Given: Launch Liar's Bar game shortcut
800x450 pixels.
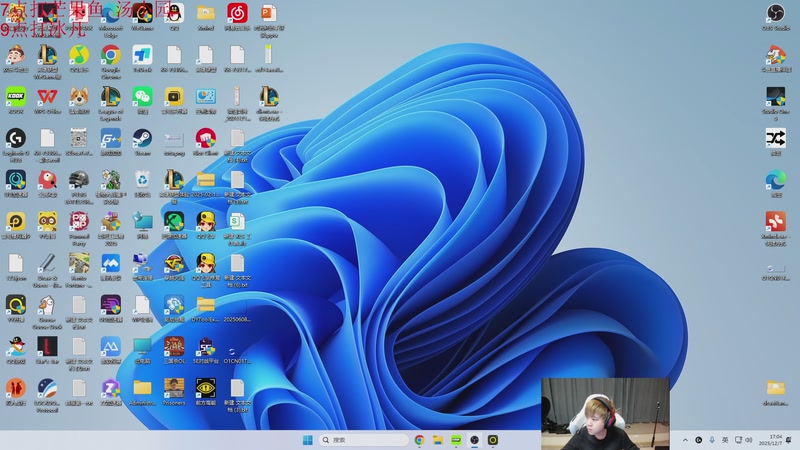Looking at the screenshot, I should pyautogui.click(x=47, y=348).
